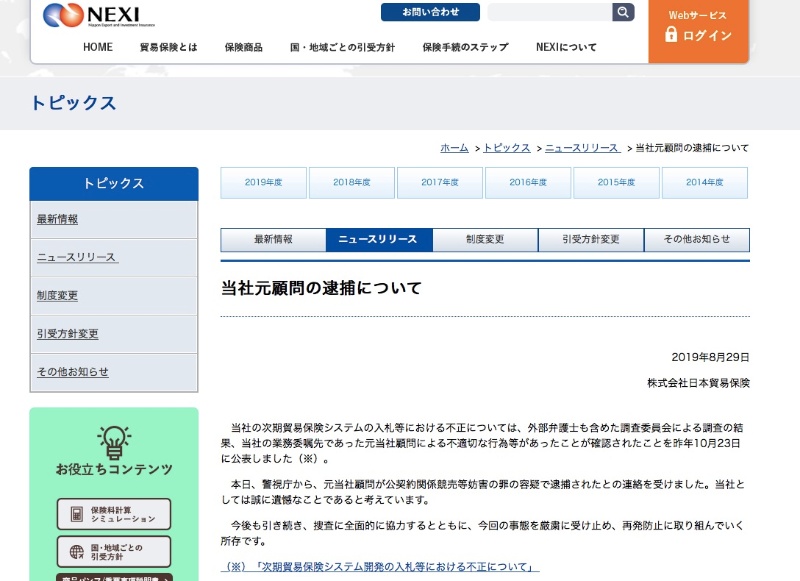The width and height of the screenshot is (800, 581).
Task: Click the search magnifier icon
Action: coord(623,12)
